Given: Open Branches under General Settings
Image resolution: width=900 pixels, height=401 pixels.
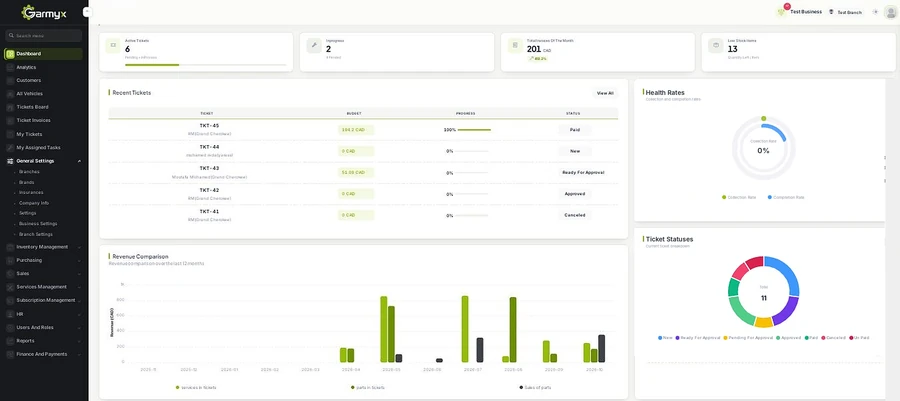Looking at the screenshot, I should (x=29, y=172).
